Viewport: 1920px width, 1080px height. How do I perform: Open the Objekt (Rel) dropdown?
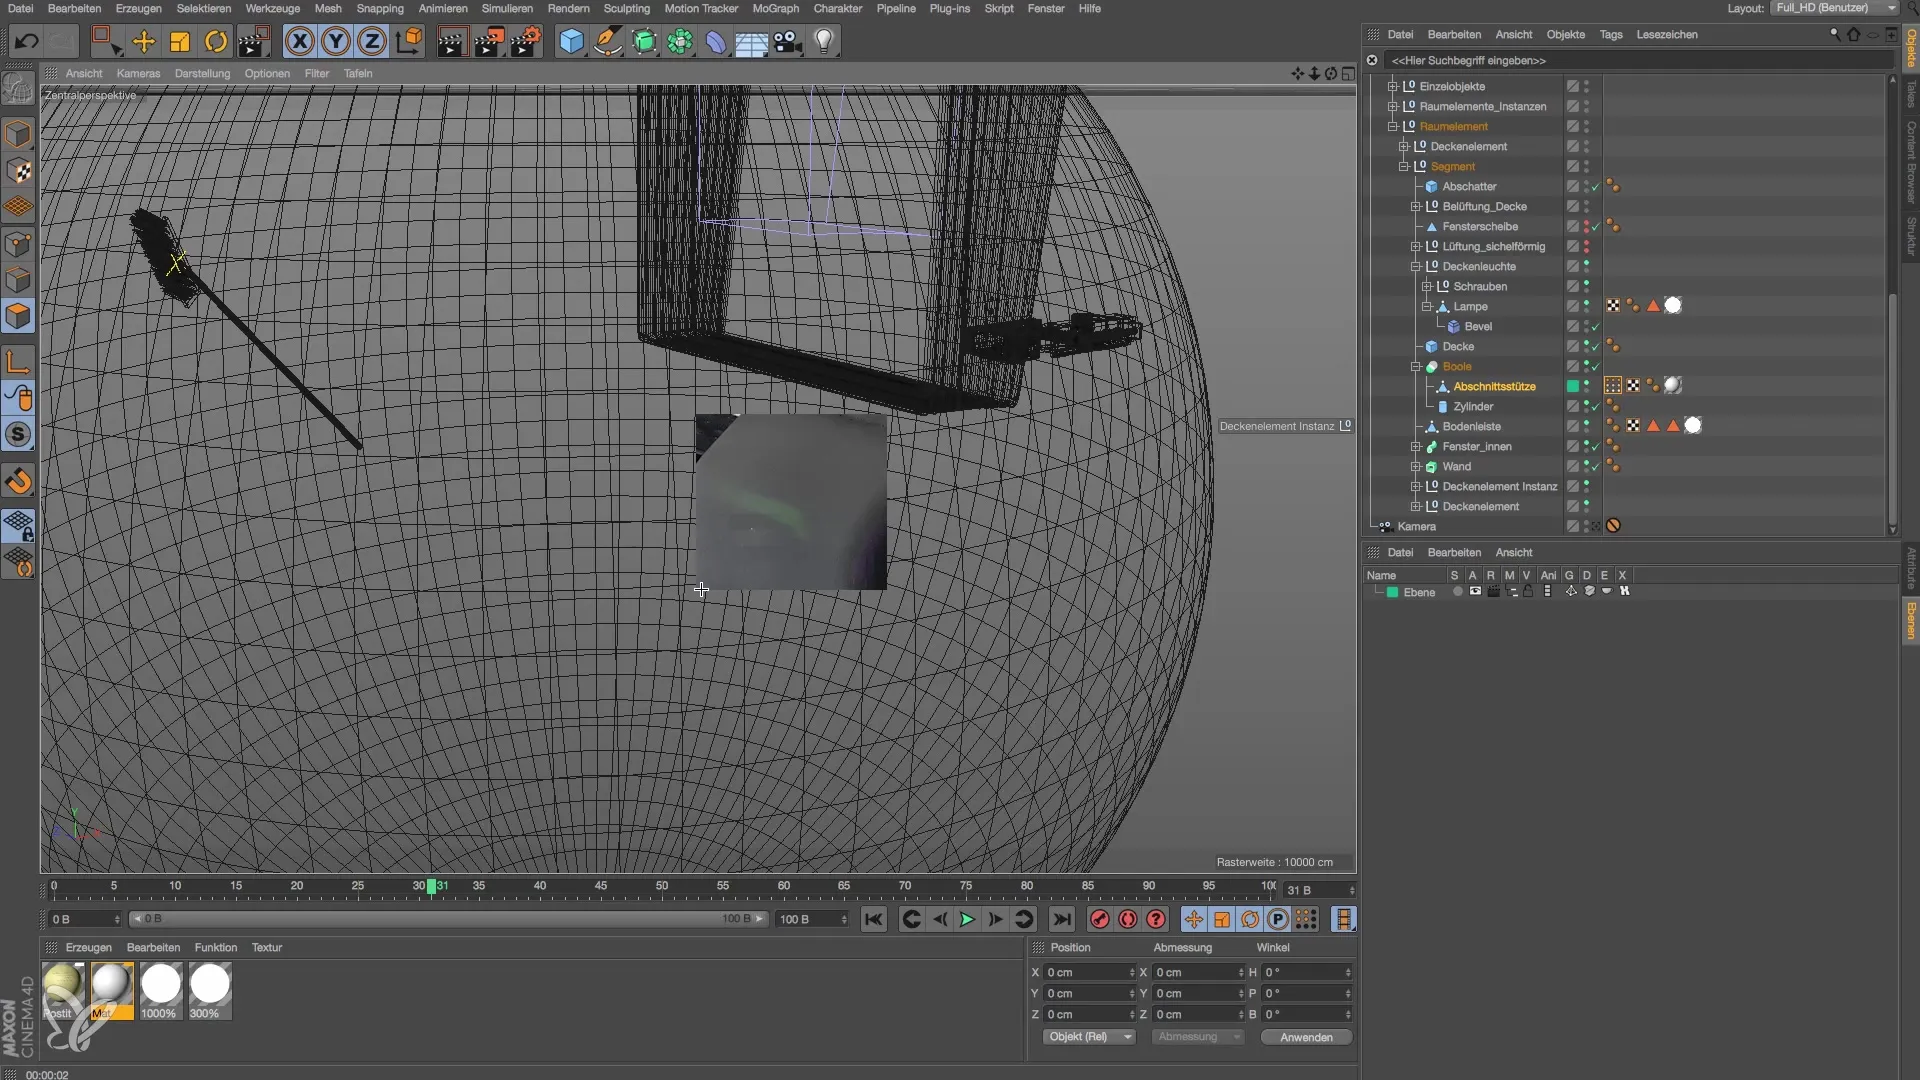point(1089,1037)
